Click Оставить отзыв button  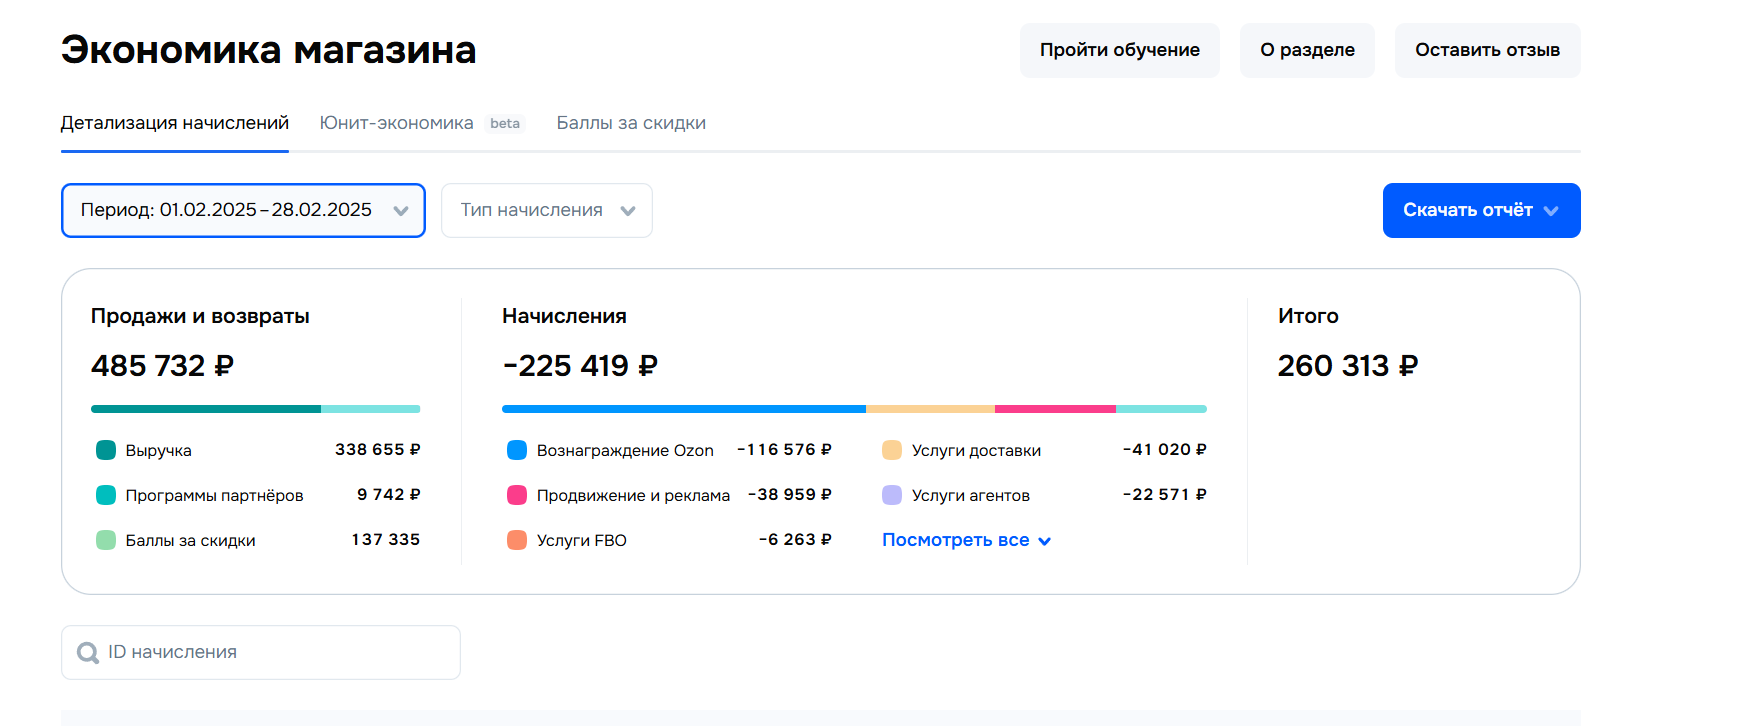1487,50
